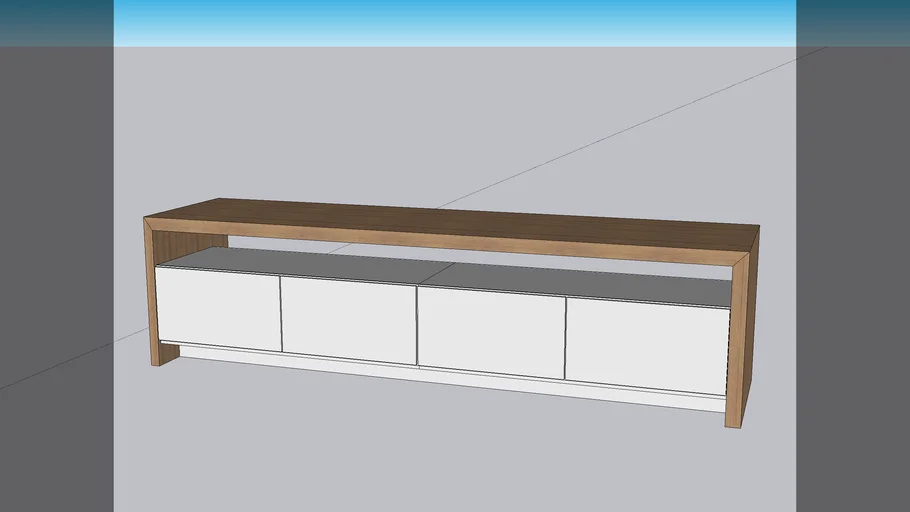Screen dimensions: 910x512
Task: Select the white base plinth under drawers
Action: [450, 376]
